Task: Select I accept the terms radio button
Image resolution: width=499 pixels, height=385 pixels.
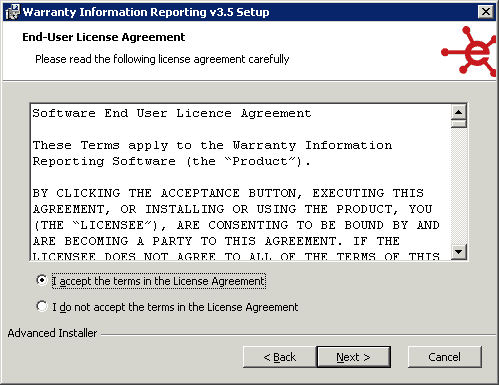Action: tap(42, 280)
